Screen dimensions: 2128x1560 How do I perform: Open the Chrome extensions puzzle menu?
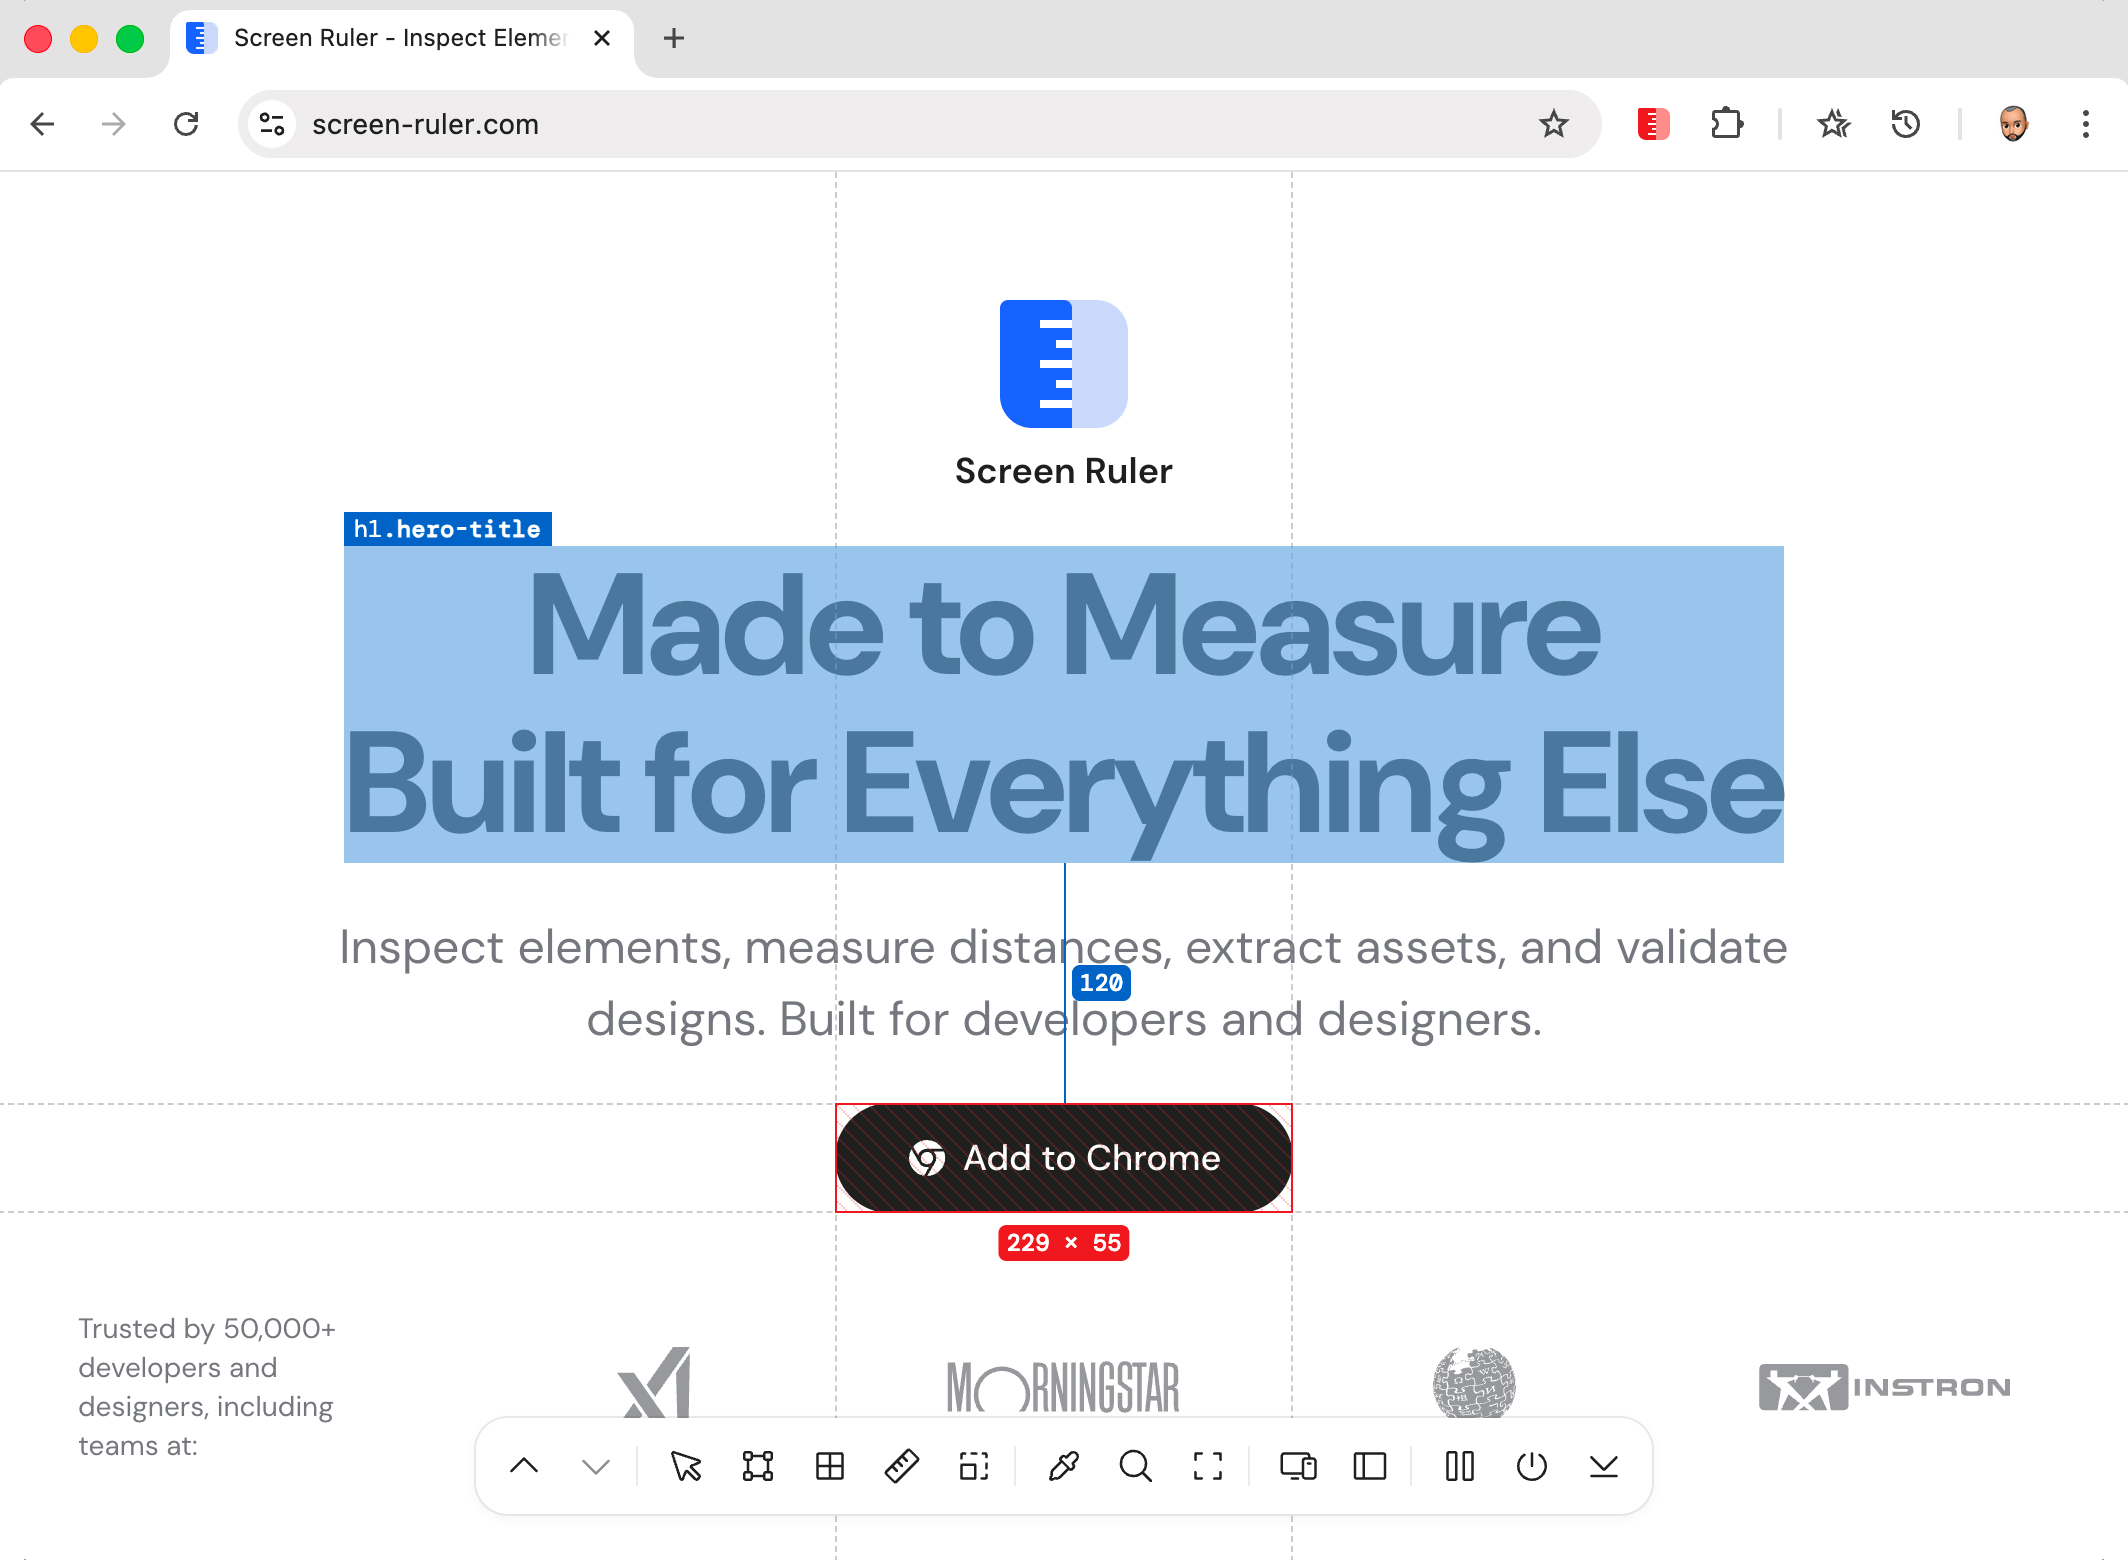[1727, 124]
